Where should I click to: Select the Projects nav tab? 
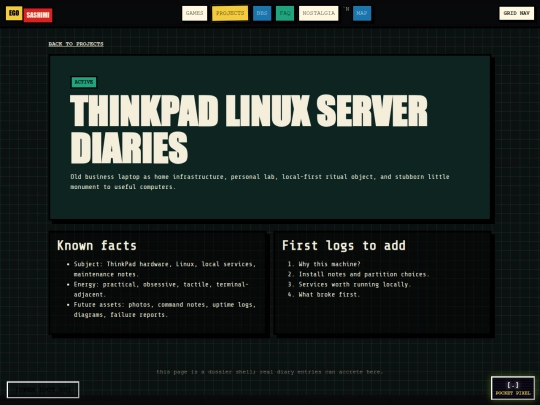(x=230, y=13)
